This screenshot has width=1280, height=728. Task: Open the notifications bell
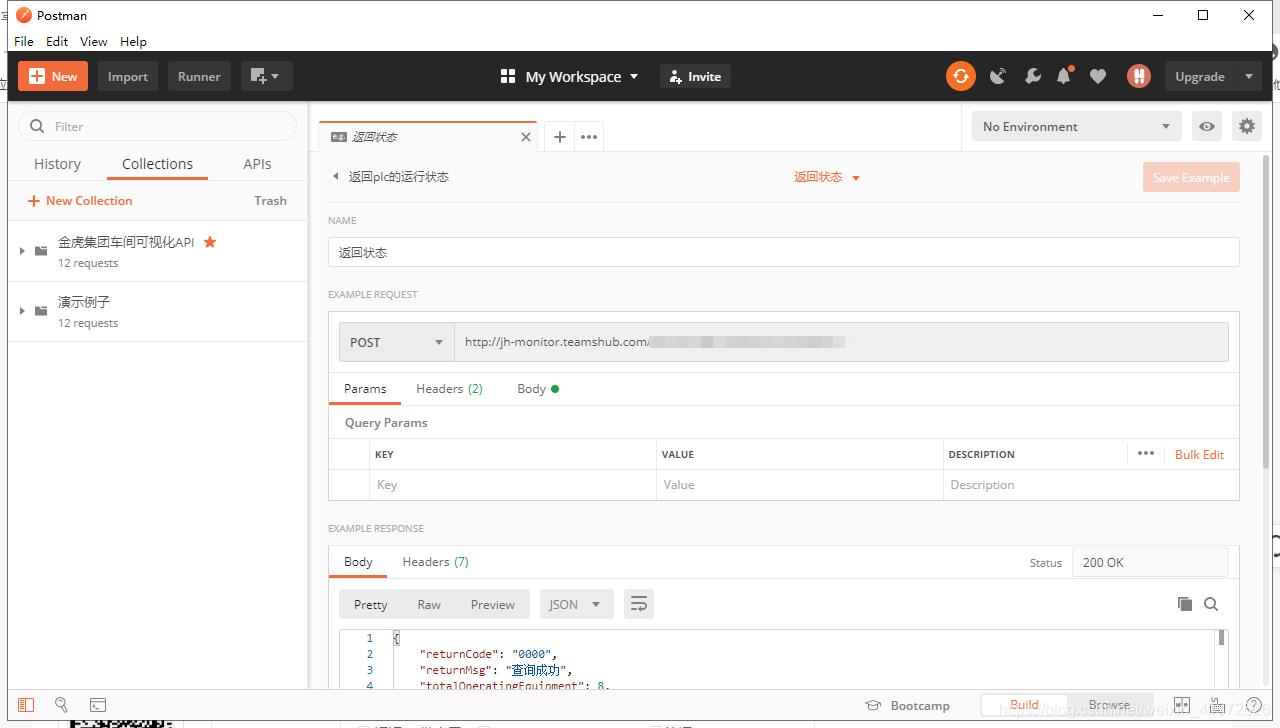(x=1063, y=76)
